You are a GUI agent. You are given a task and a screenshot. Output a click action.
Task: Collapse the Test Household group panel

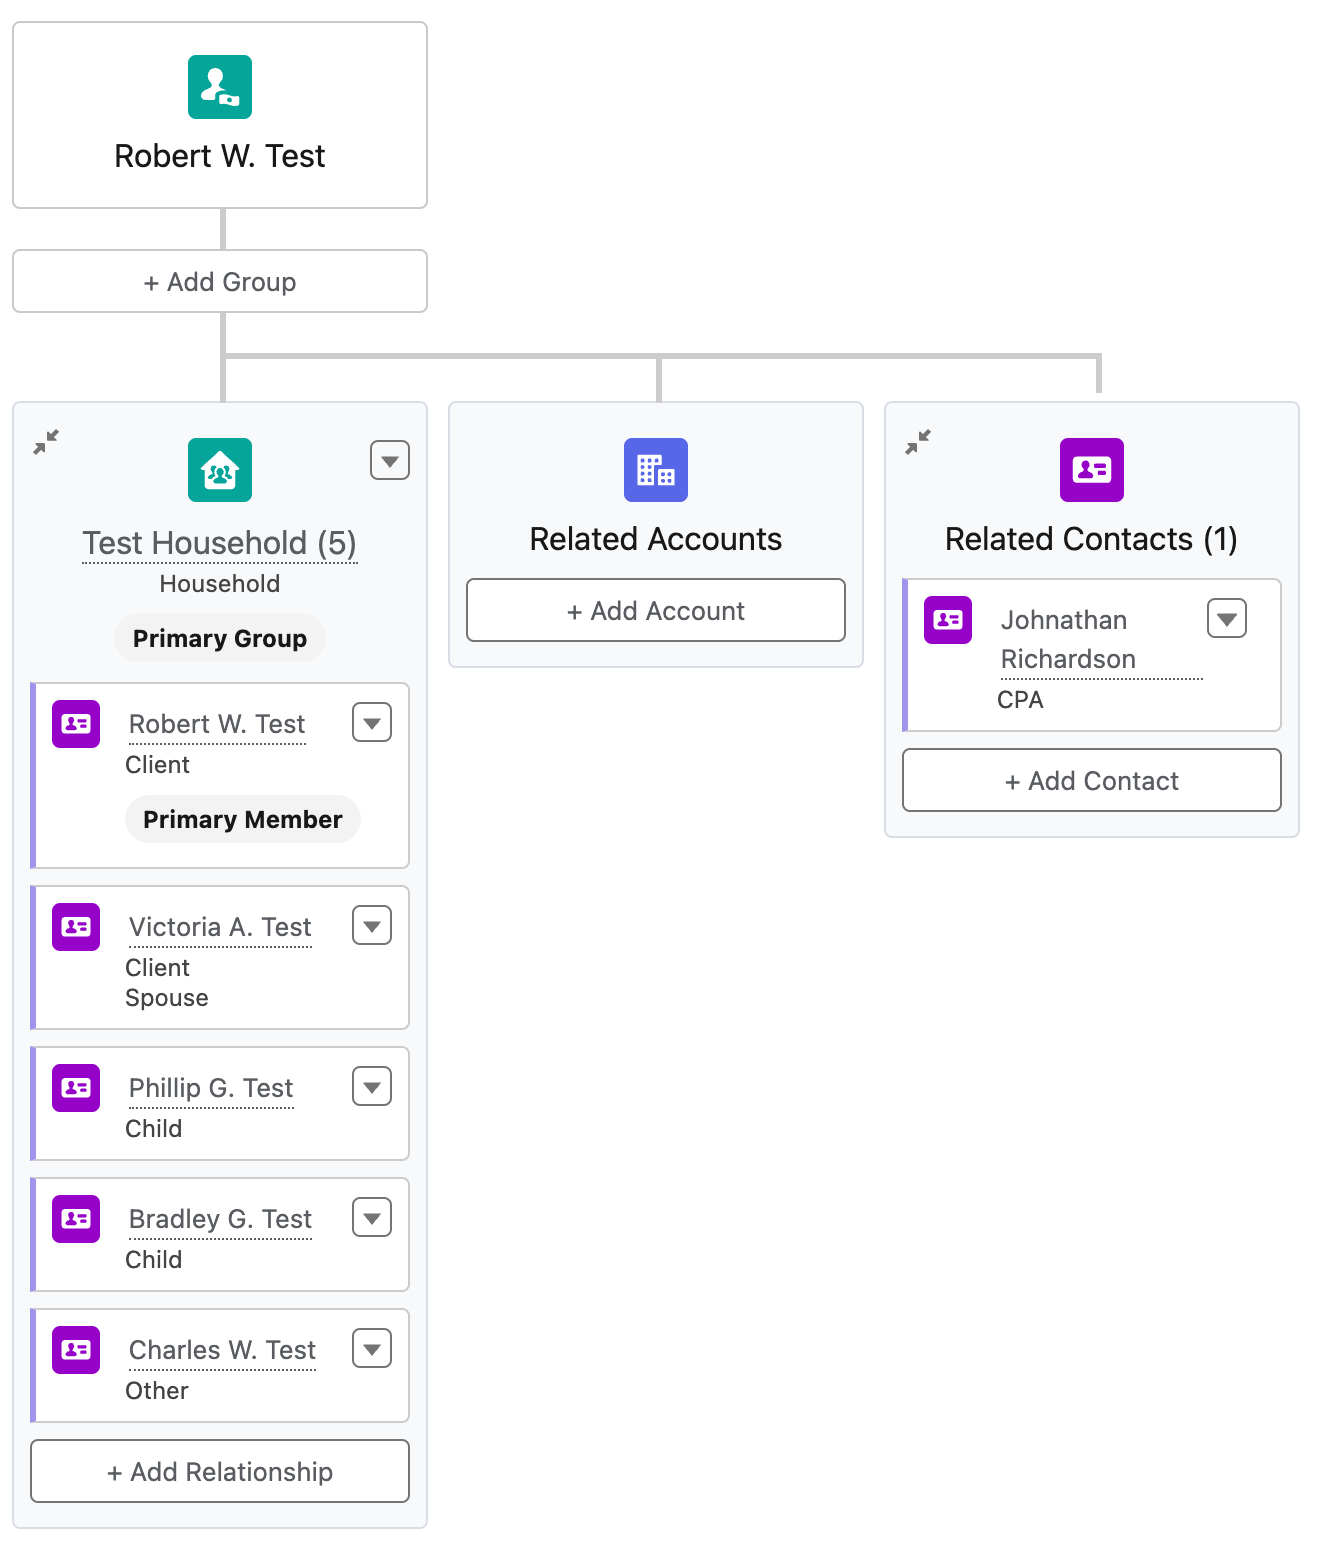46,442
